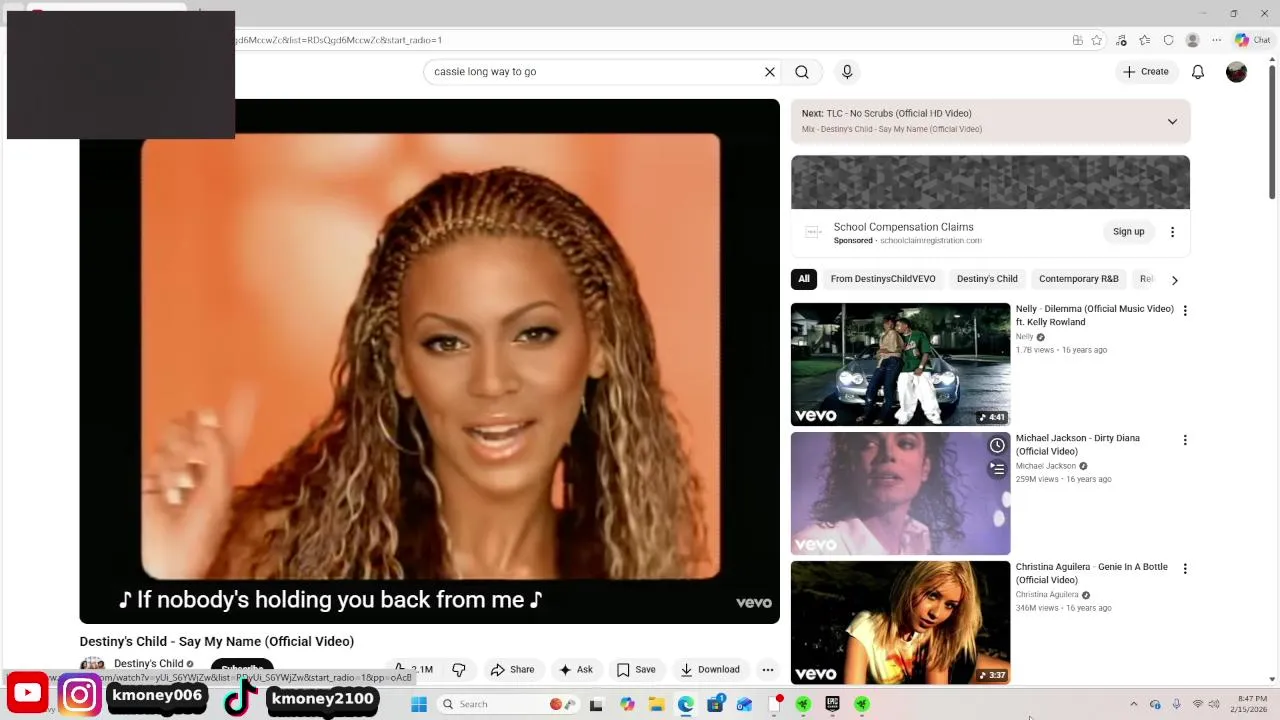
Task: Click the page scrollbar thumb
Action: pyautogui.click(x=1273, y=130)
